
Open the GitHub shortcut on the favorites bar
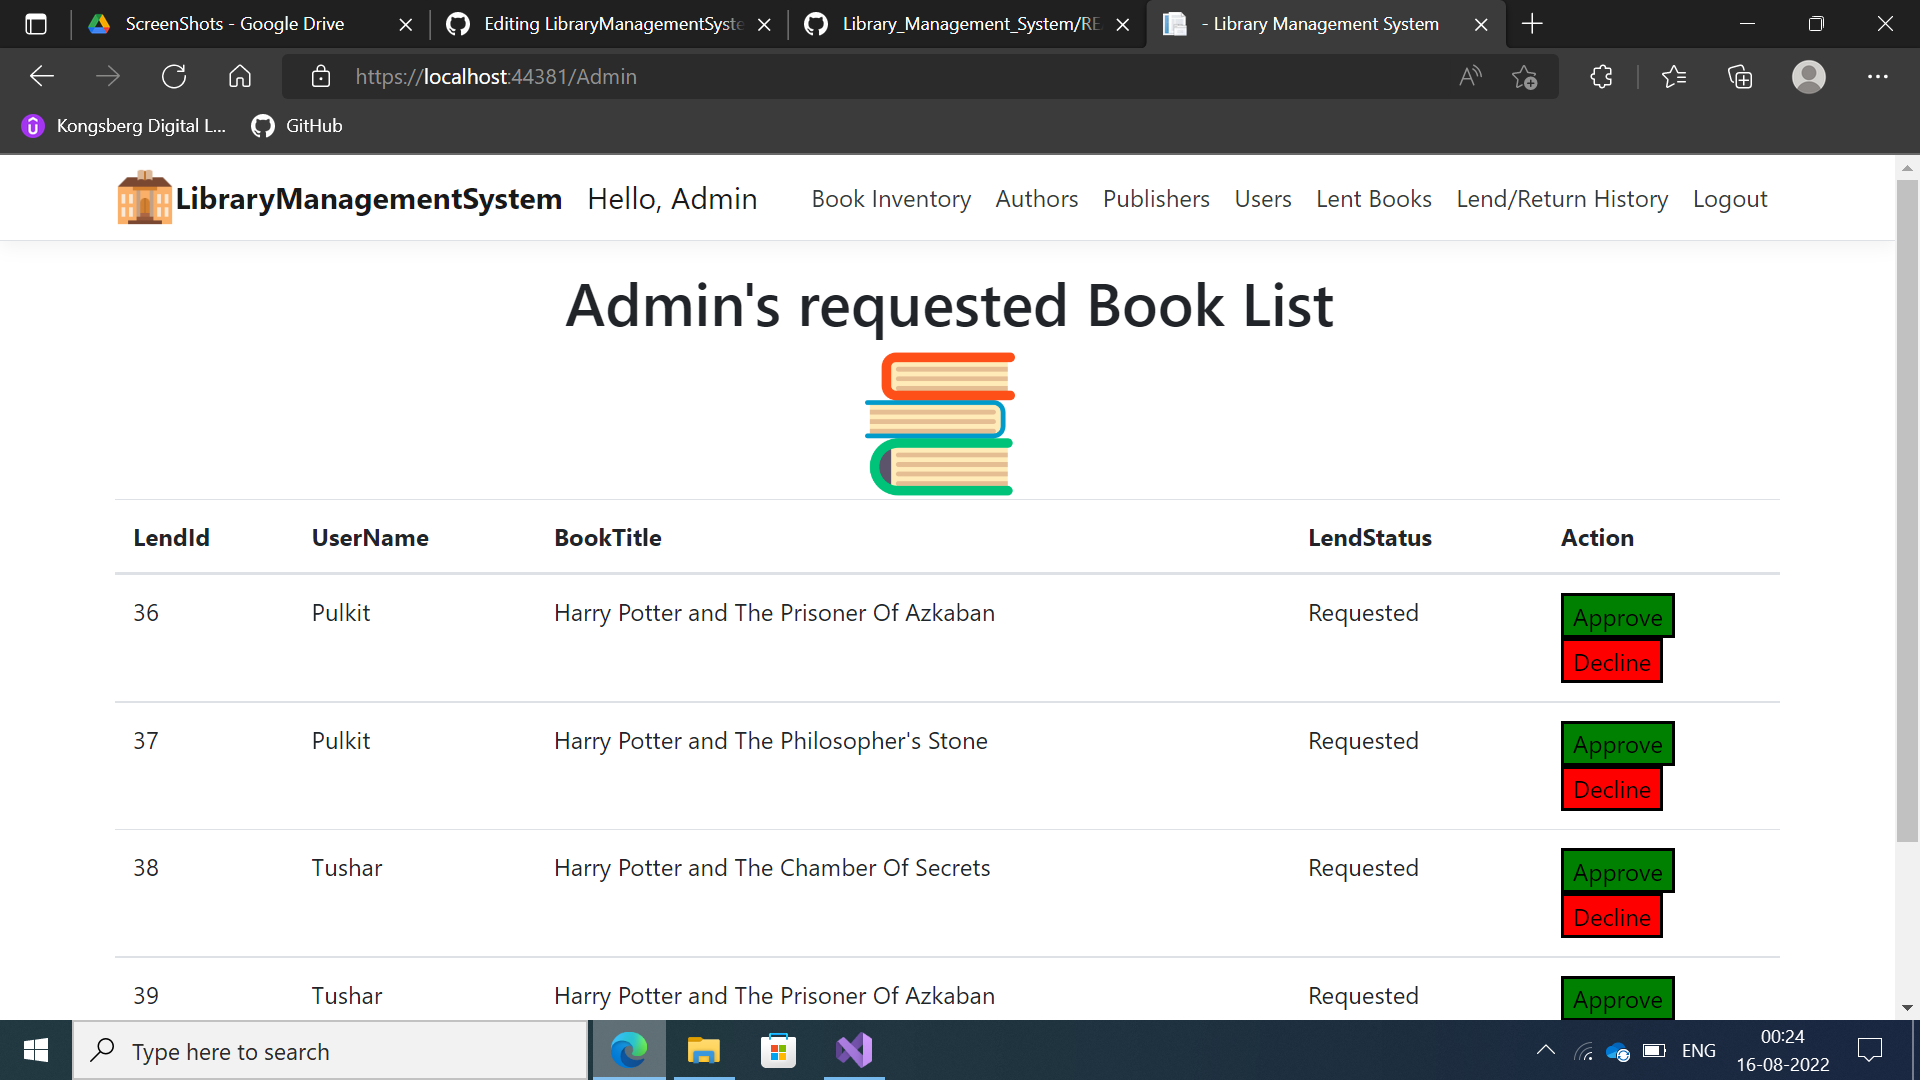tap(295, 126)
